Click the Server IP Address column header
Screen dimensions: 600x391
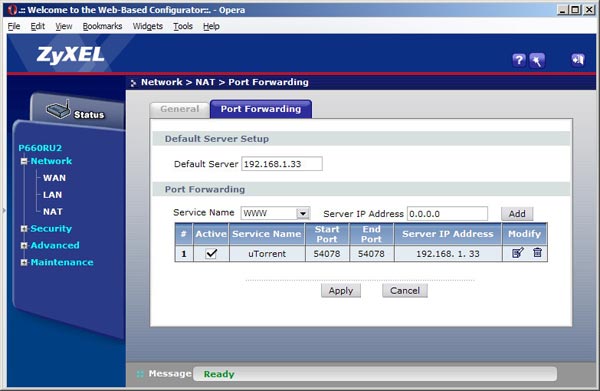pyautogui.click(x=448, y=234)
